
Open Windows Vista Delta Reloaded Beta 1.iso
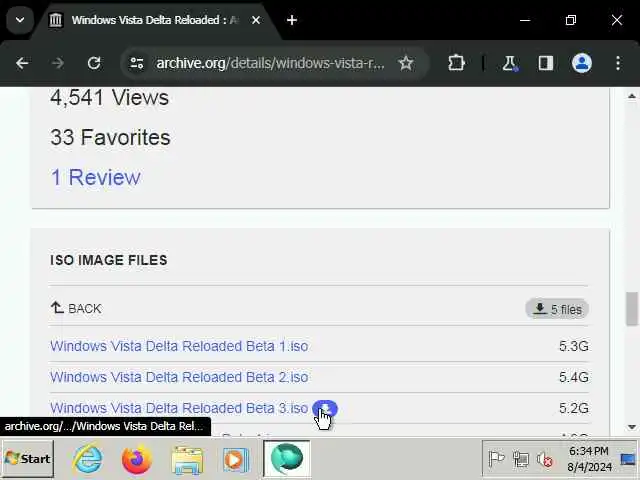[179, 346]
